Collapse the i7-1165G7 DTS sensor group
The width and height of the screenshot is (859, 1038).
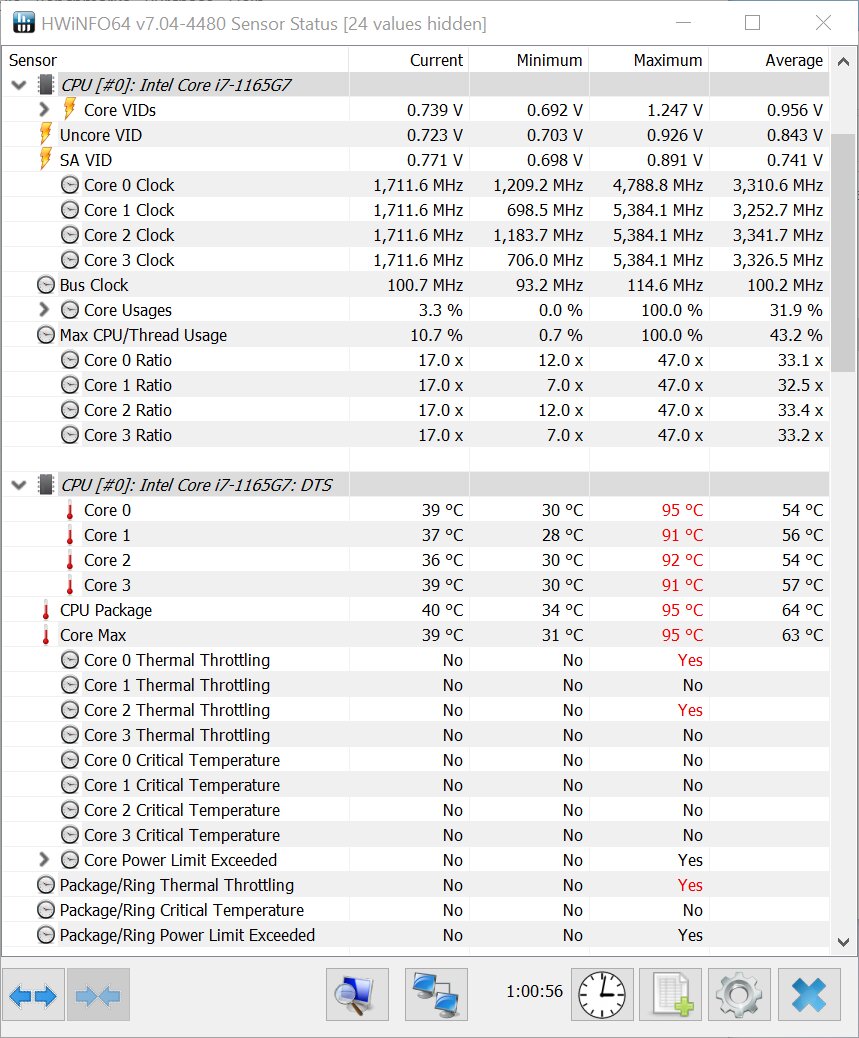19,485
